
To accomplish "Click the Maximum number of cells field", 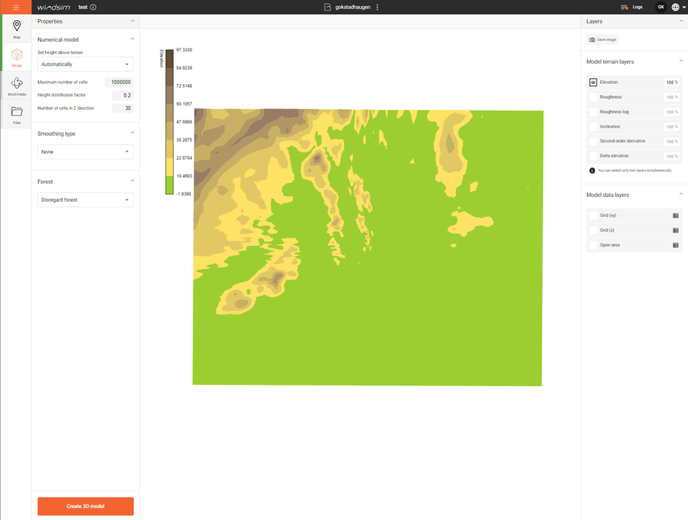I will point(119,83).
